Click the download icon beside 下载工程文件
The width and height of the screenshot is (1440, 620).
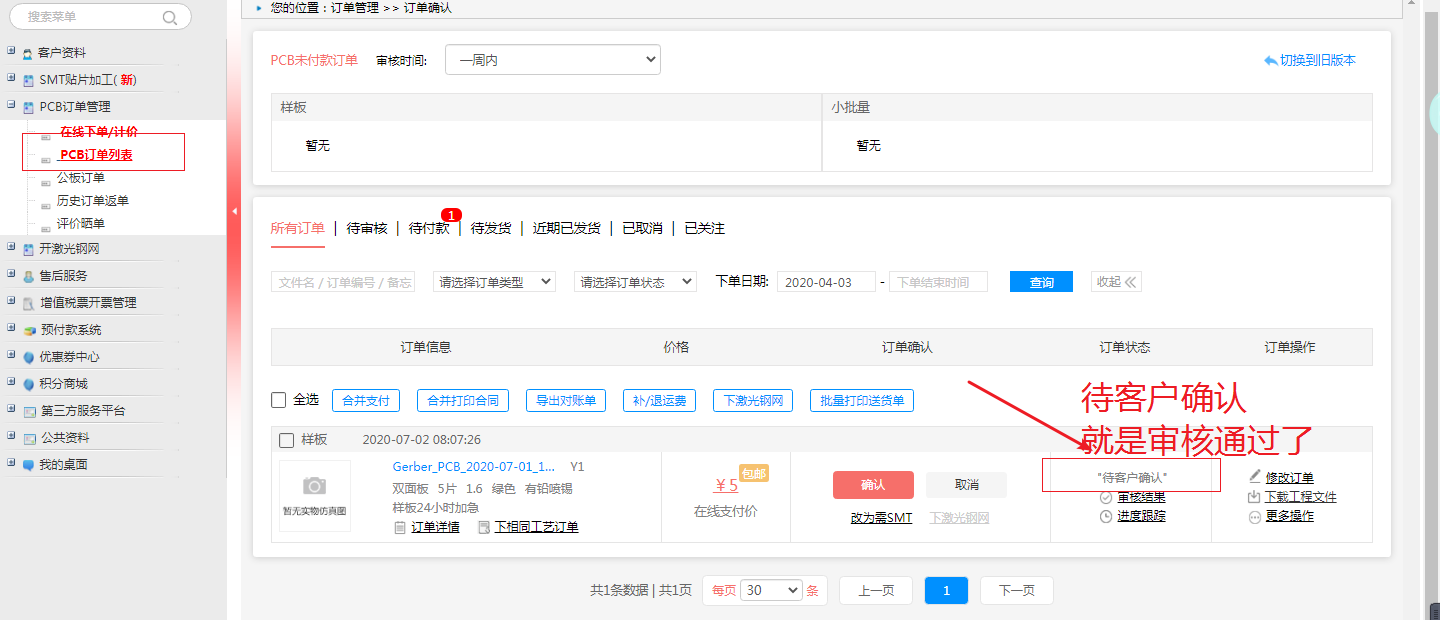coord(1255,497)
